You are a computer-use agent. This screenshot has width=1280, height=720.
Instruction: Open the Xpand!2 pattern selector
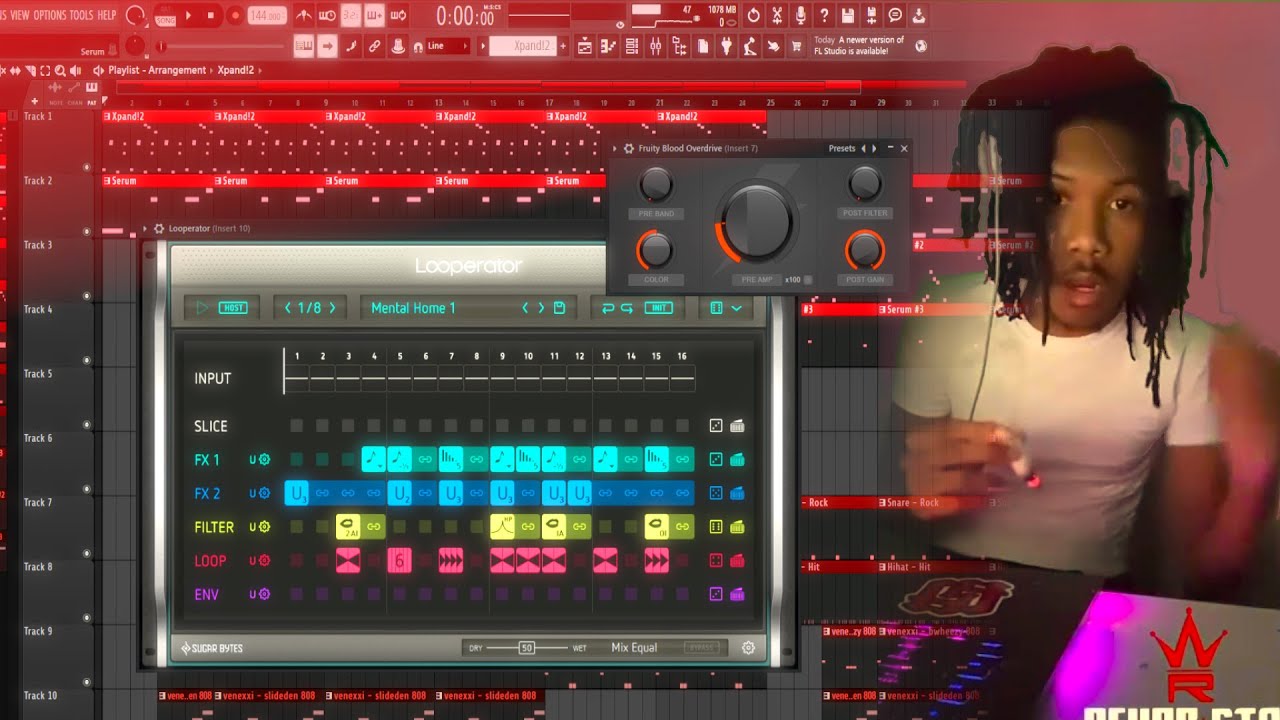click(522, 46)
